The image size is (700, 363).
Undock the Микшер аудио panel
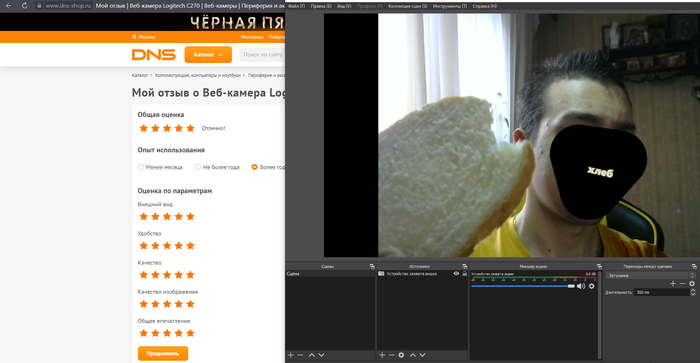[x=599, y=267]
